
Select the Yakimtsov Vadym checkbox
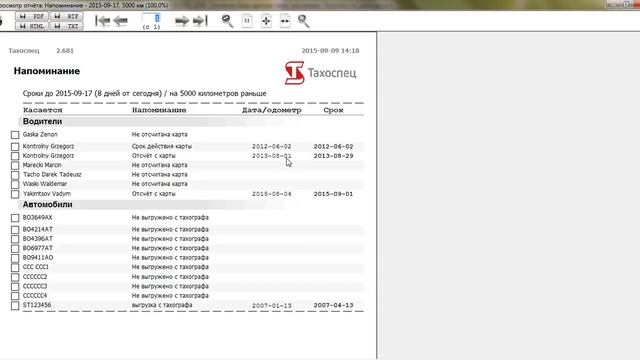[15, 194]
